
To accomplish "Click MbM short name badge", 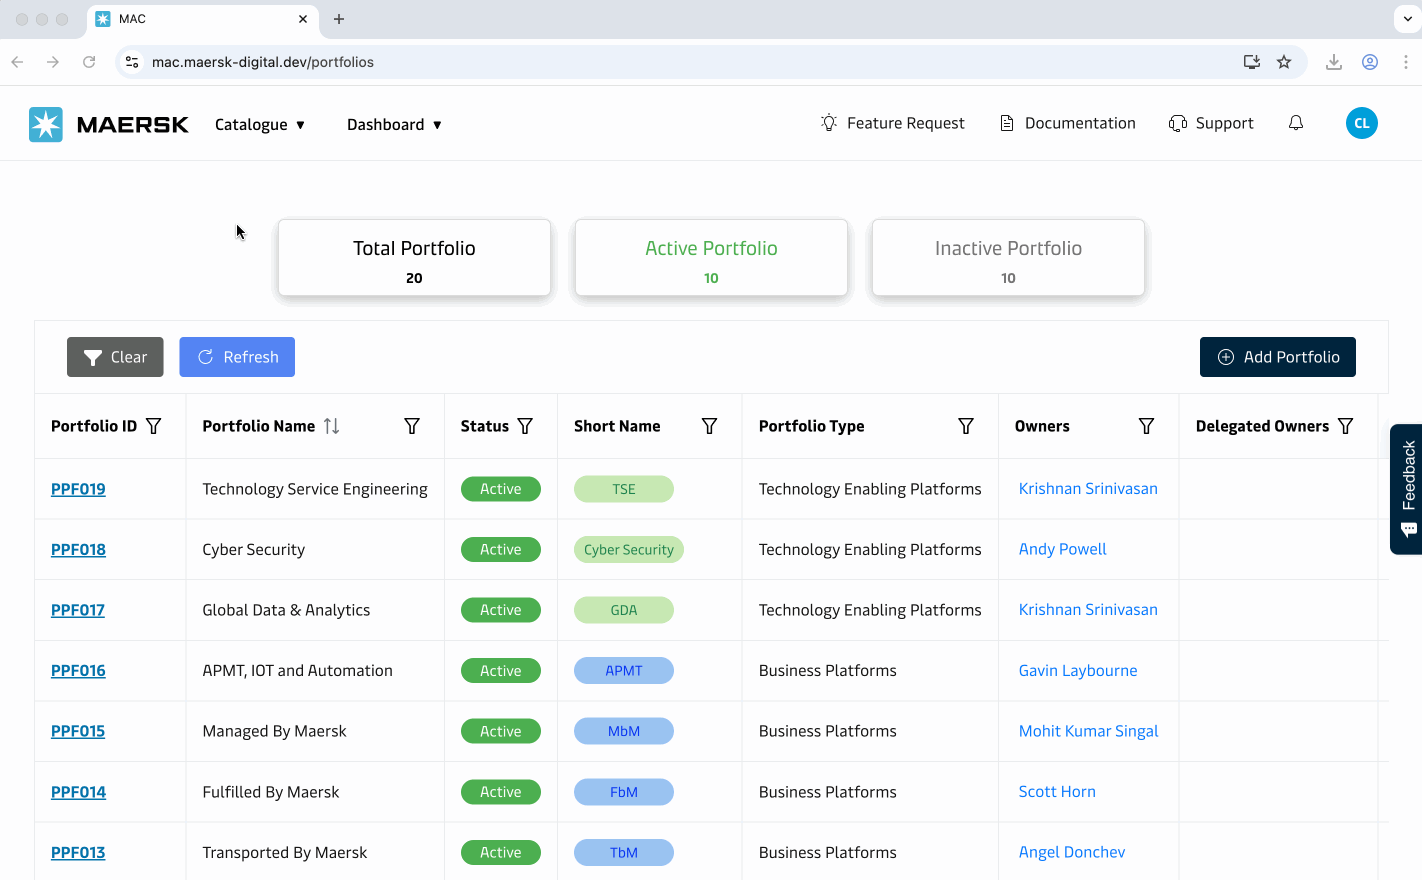I will click(x=624, y=731).
